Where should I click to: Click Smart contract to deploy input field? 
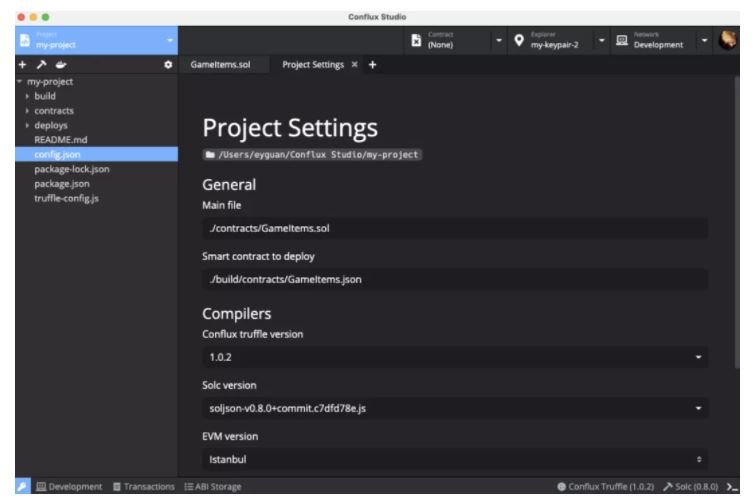click(x=455, y=280)
